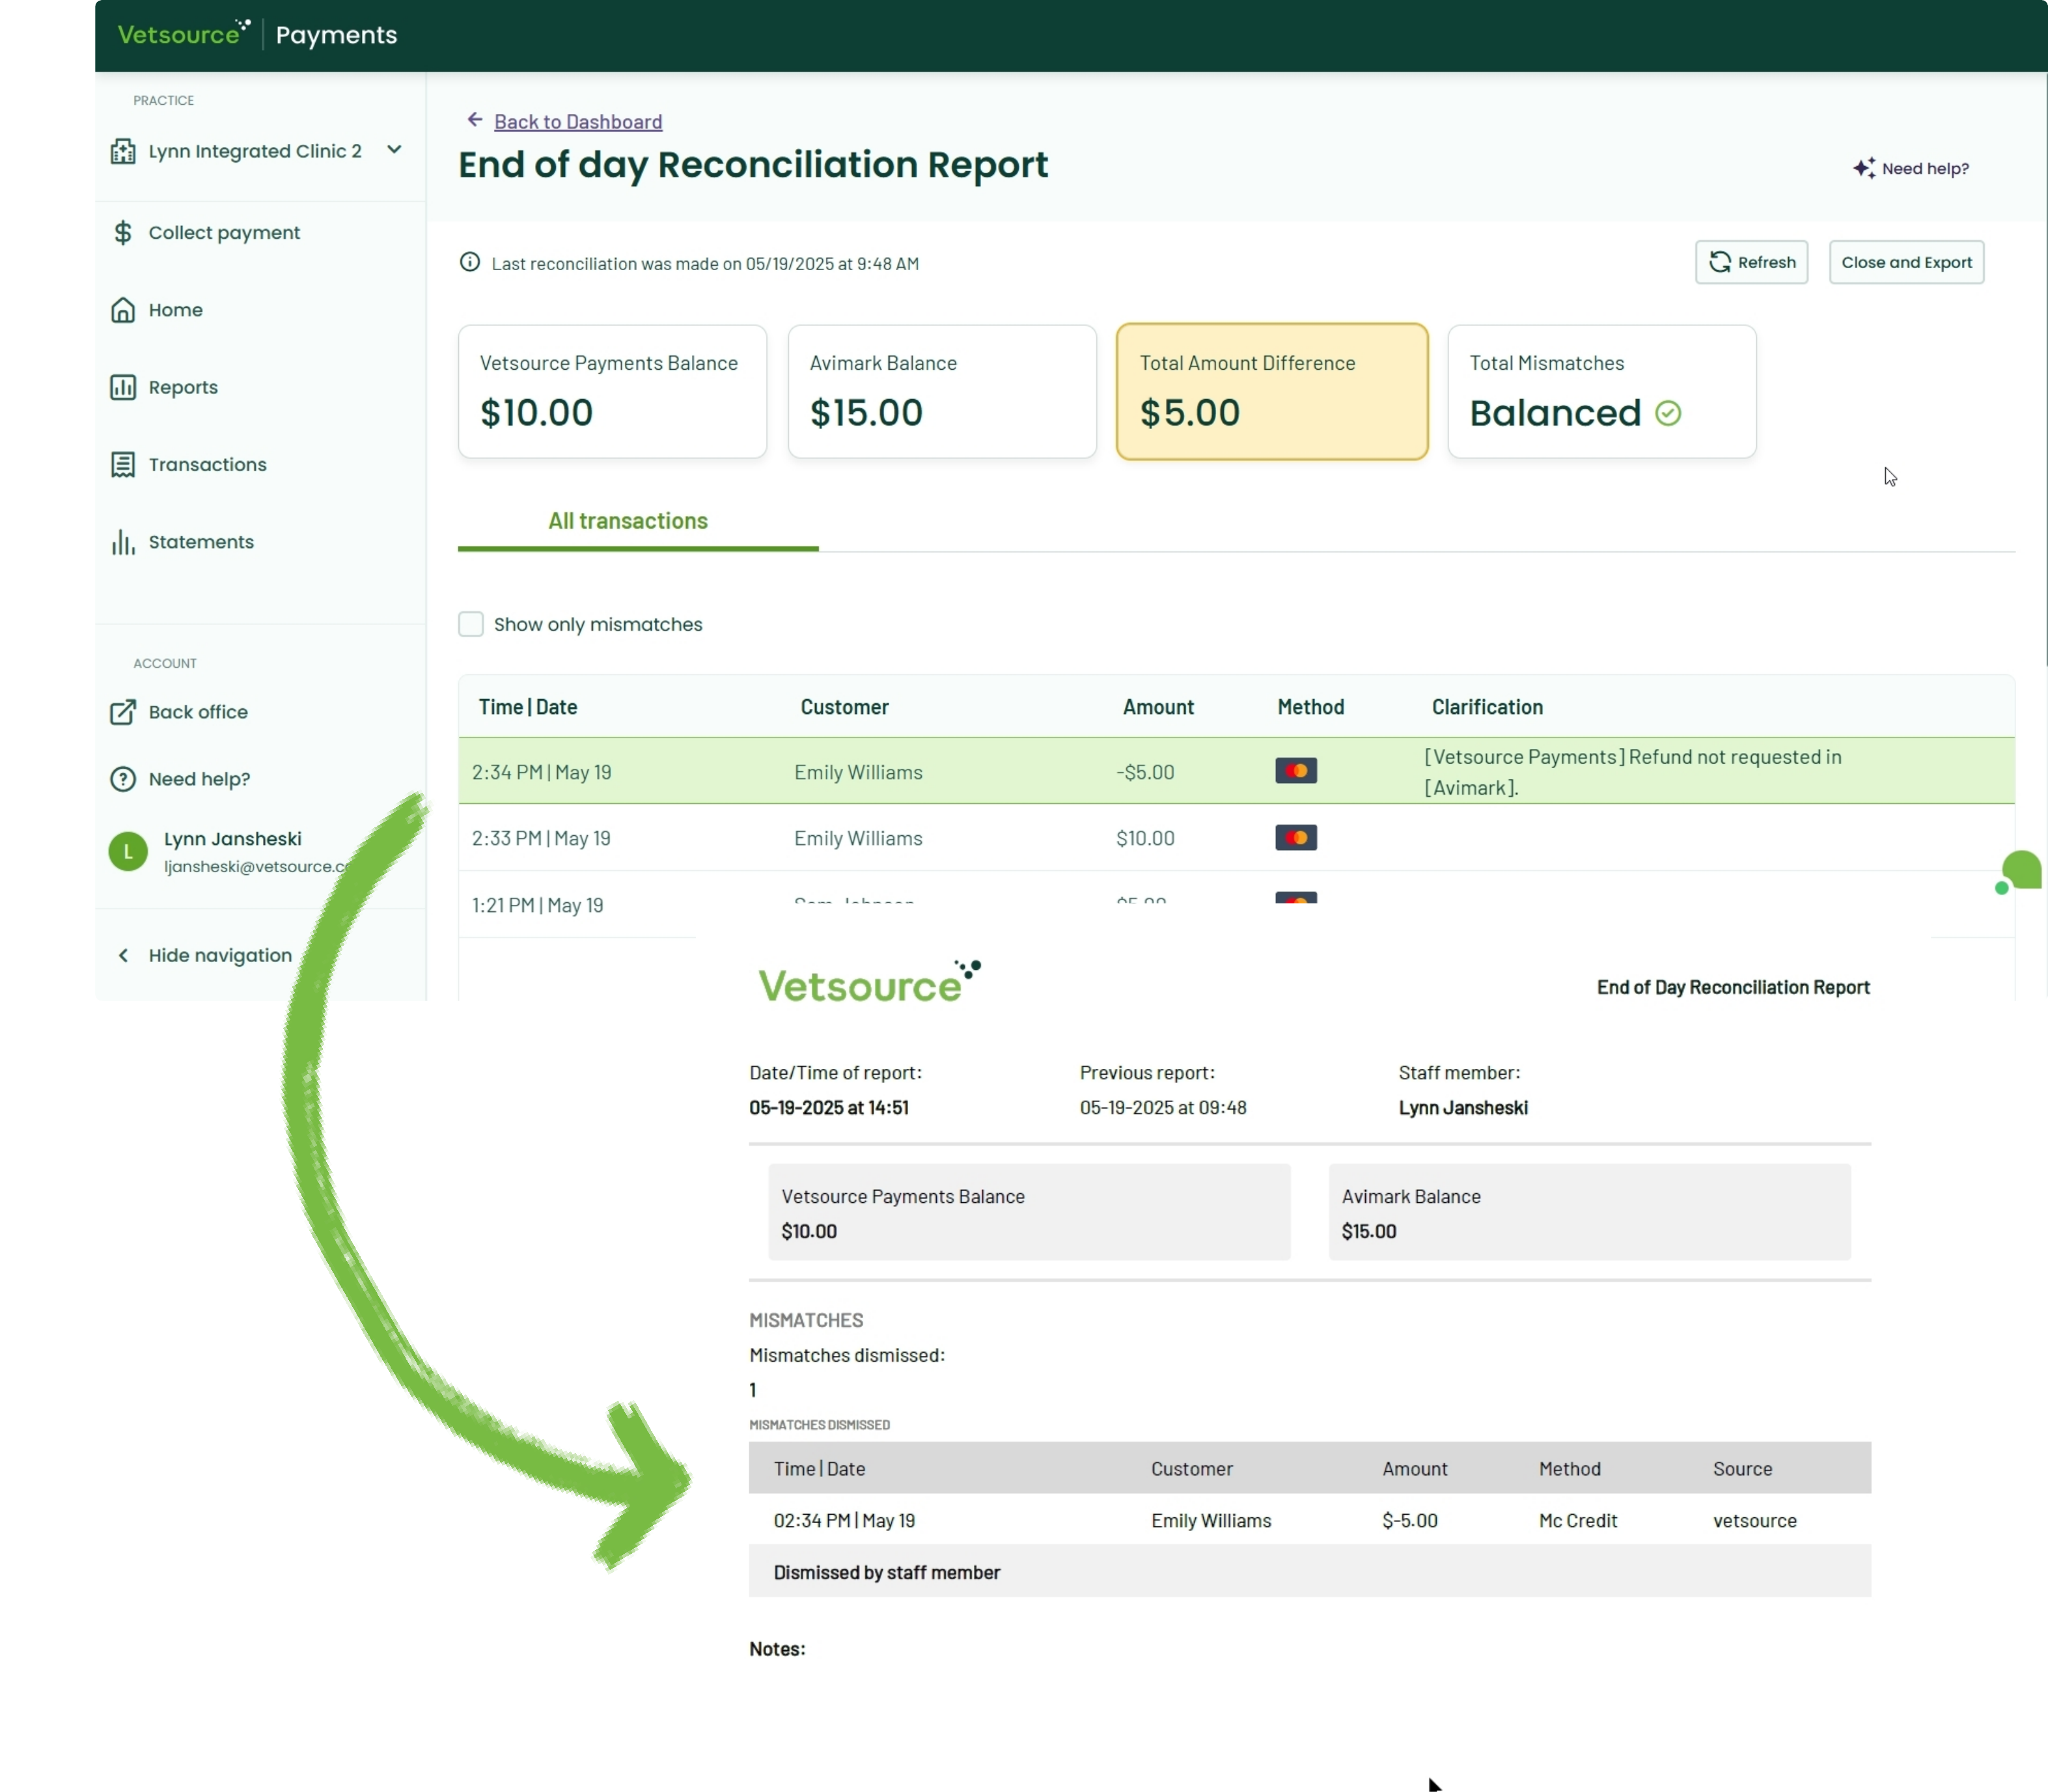Click the -$5.00 amount cell

tap(1145, 772)
